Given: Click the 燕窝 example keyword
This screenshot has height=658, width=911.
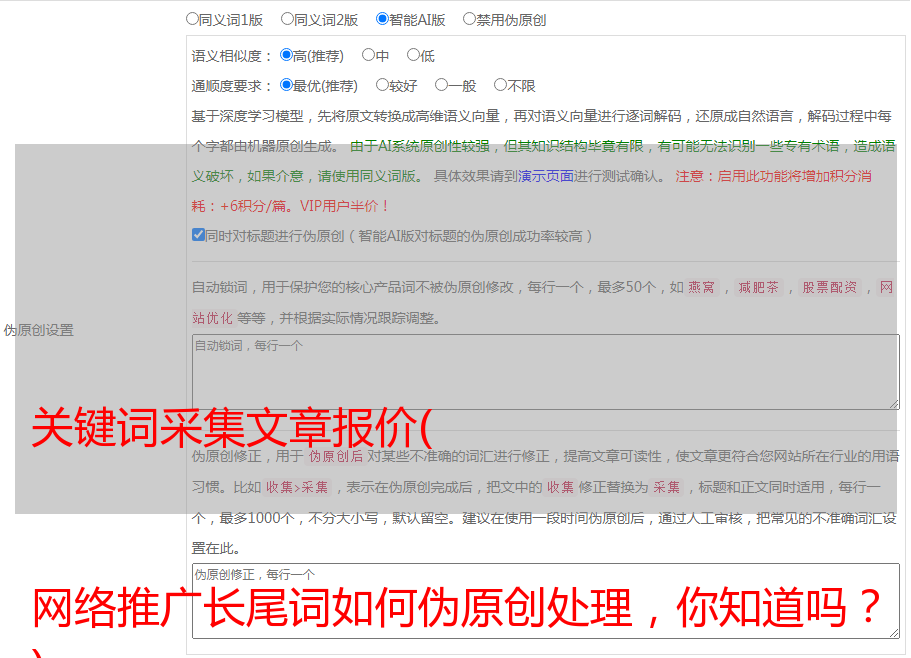Looking at the screenshot, I should 701,287.
